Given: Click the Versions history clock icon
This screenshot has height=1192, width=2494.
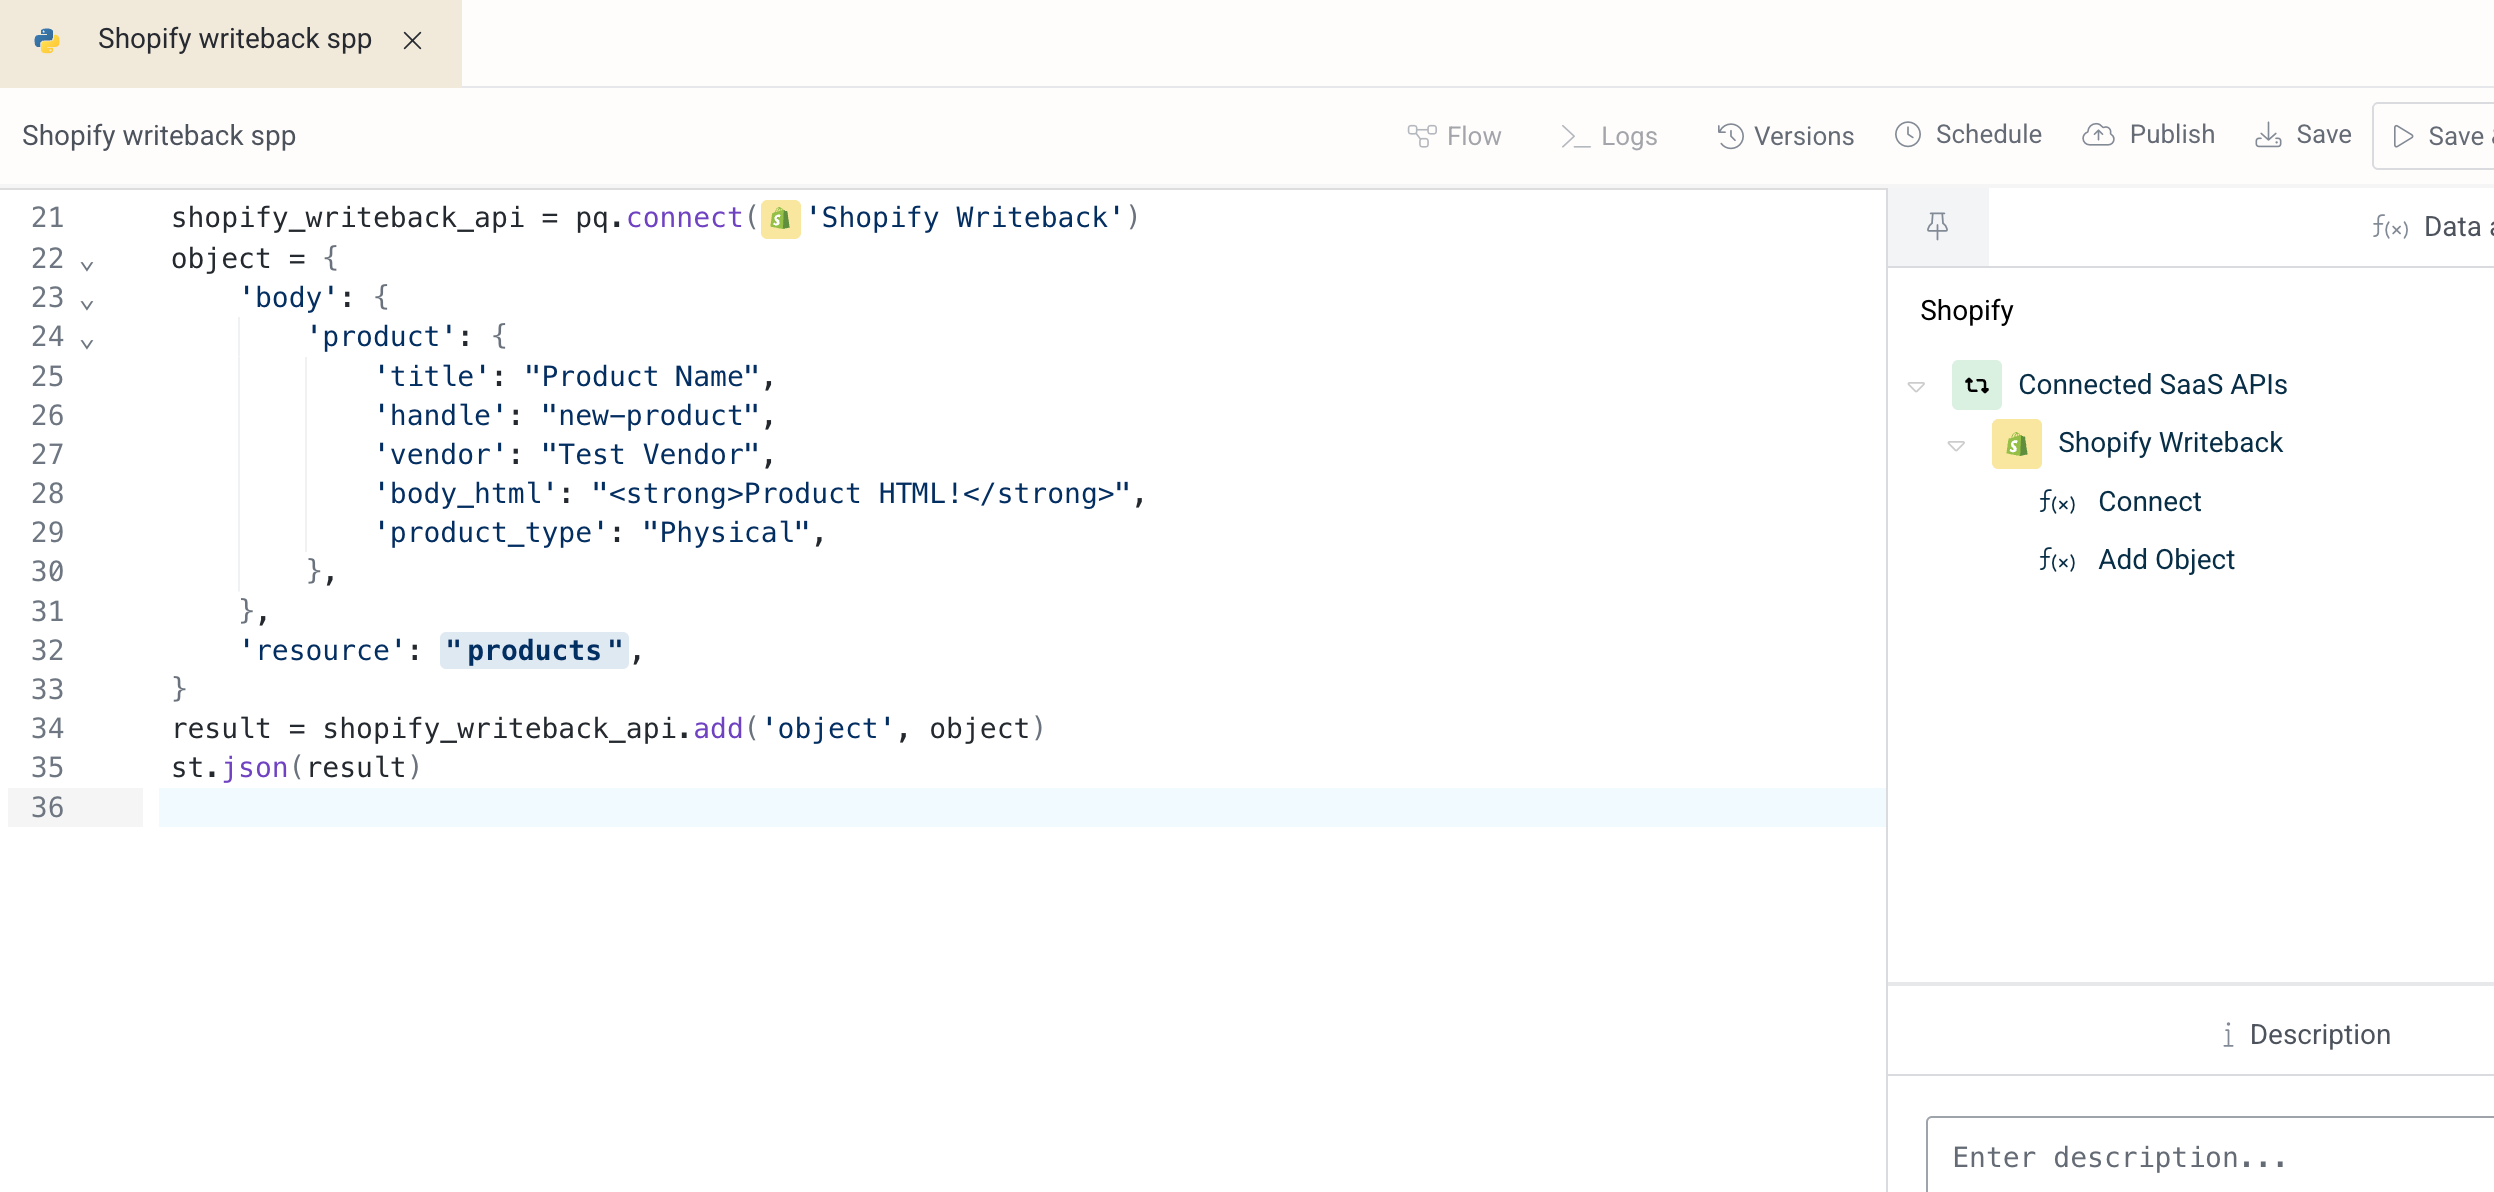Looking at the screenshot, I should coord(1731,136).
